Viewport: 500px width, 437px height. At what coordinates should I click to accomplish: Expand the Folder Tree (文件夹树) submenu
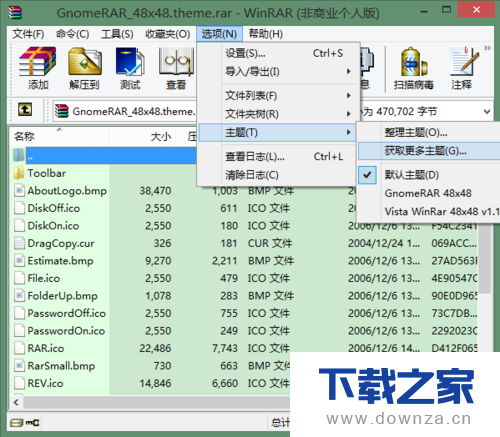[x=278, y=114]
